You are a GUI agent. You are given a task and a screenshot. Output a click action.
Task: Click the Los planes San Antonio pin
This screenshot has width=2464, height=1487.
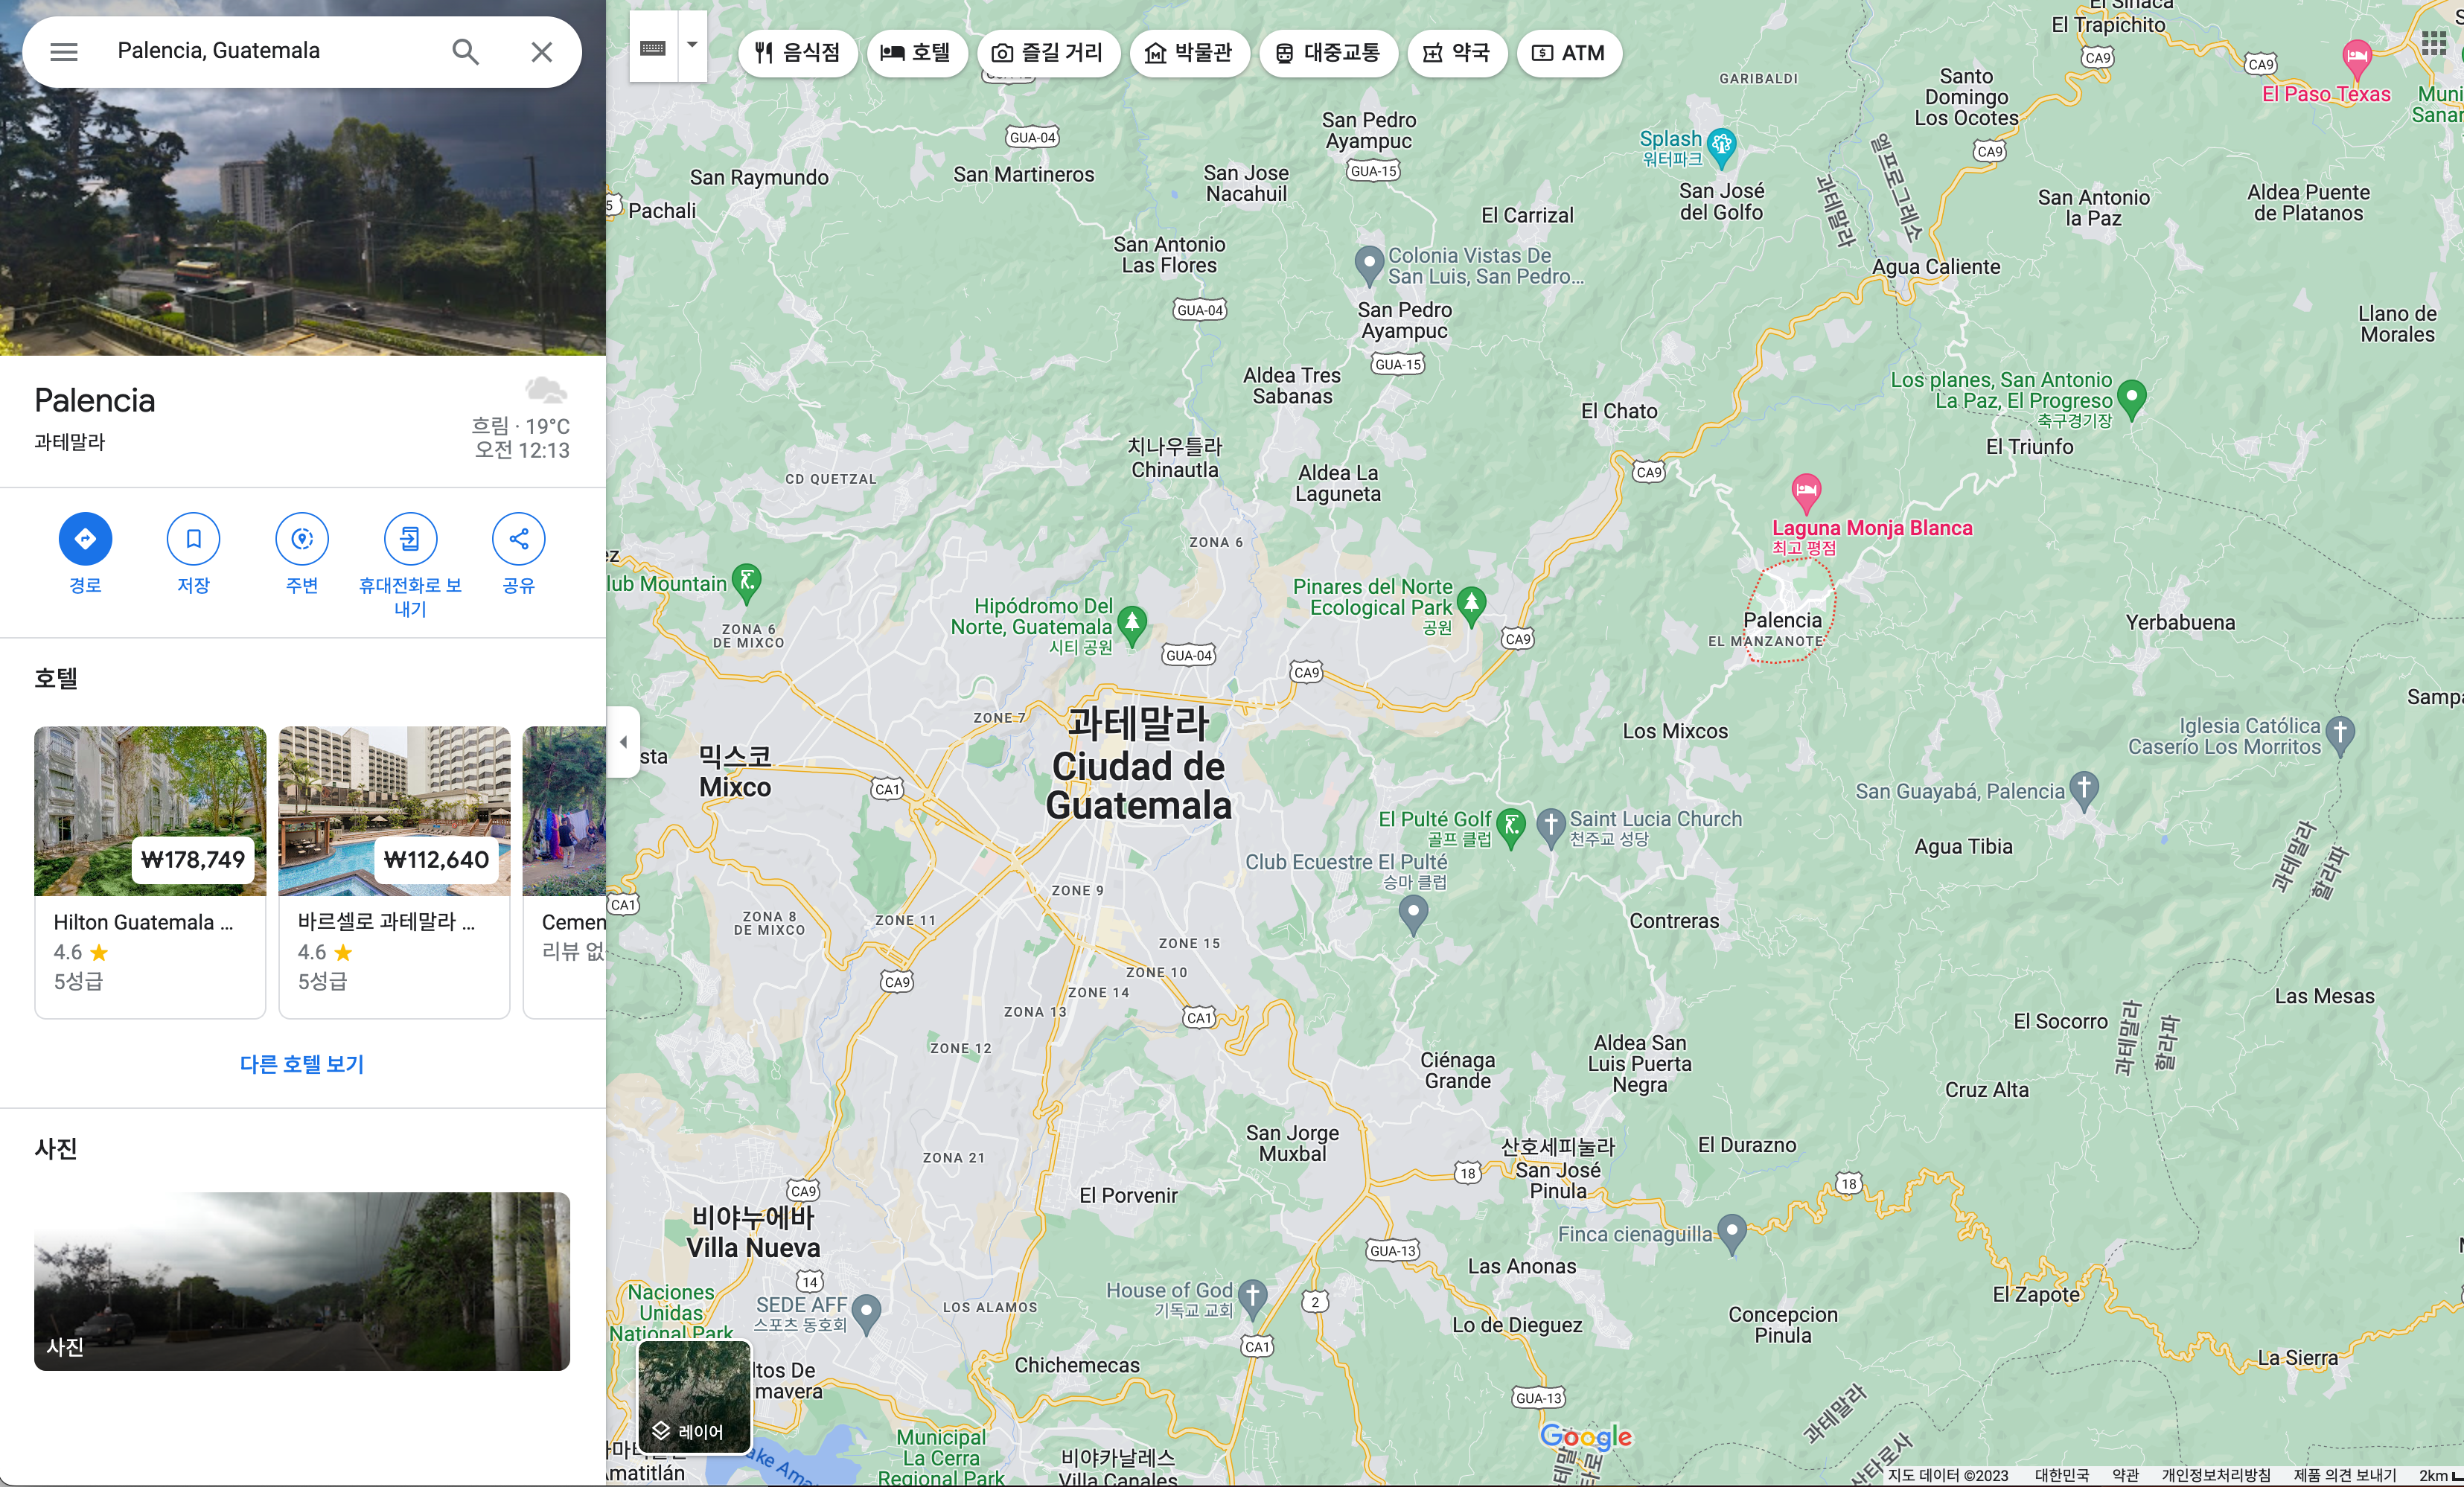tap(2131, 399)
